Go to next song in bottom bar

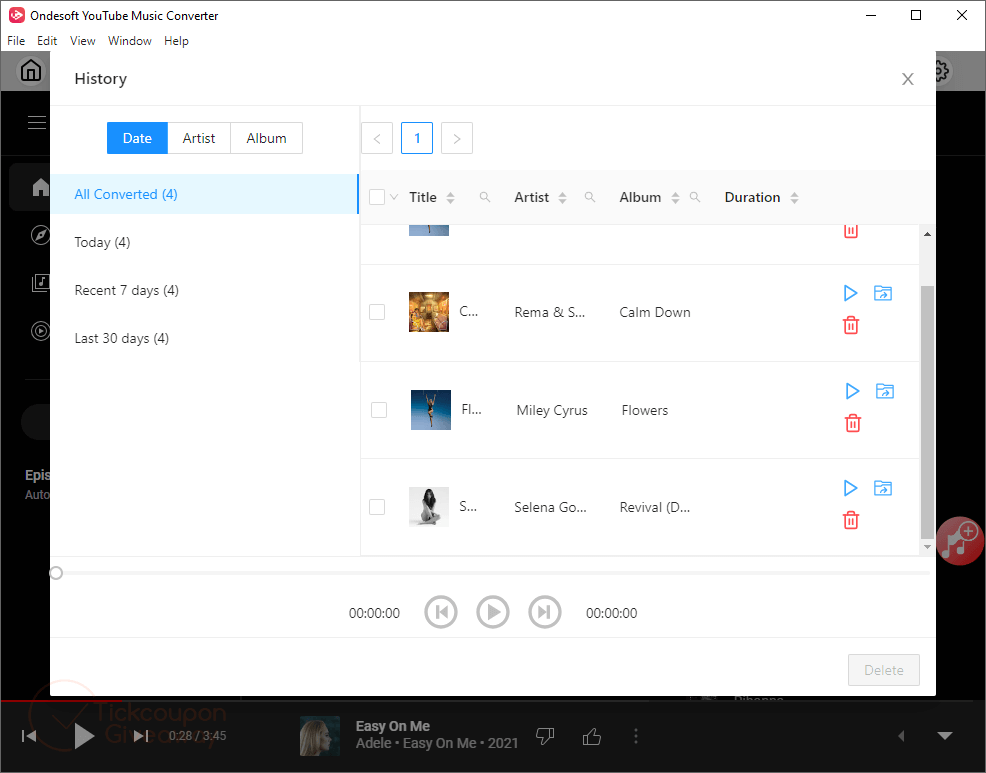click(x=141, y=736)
